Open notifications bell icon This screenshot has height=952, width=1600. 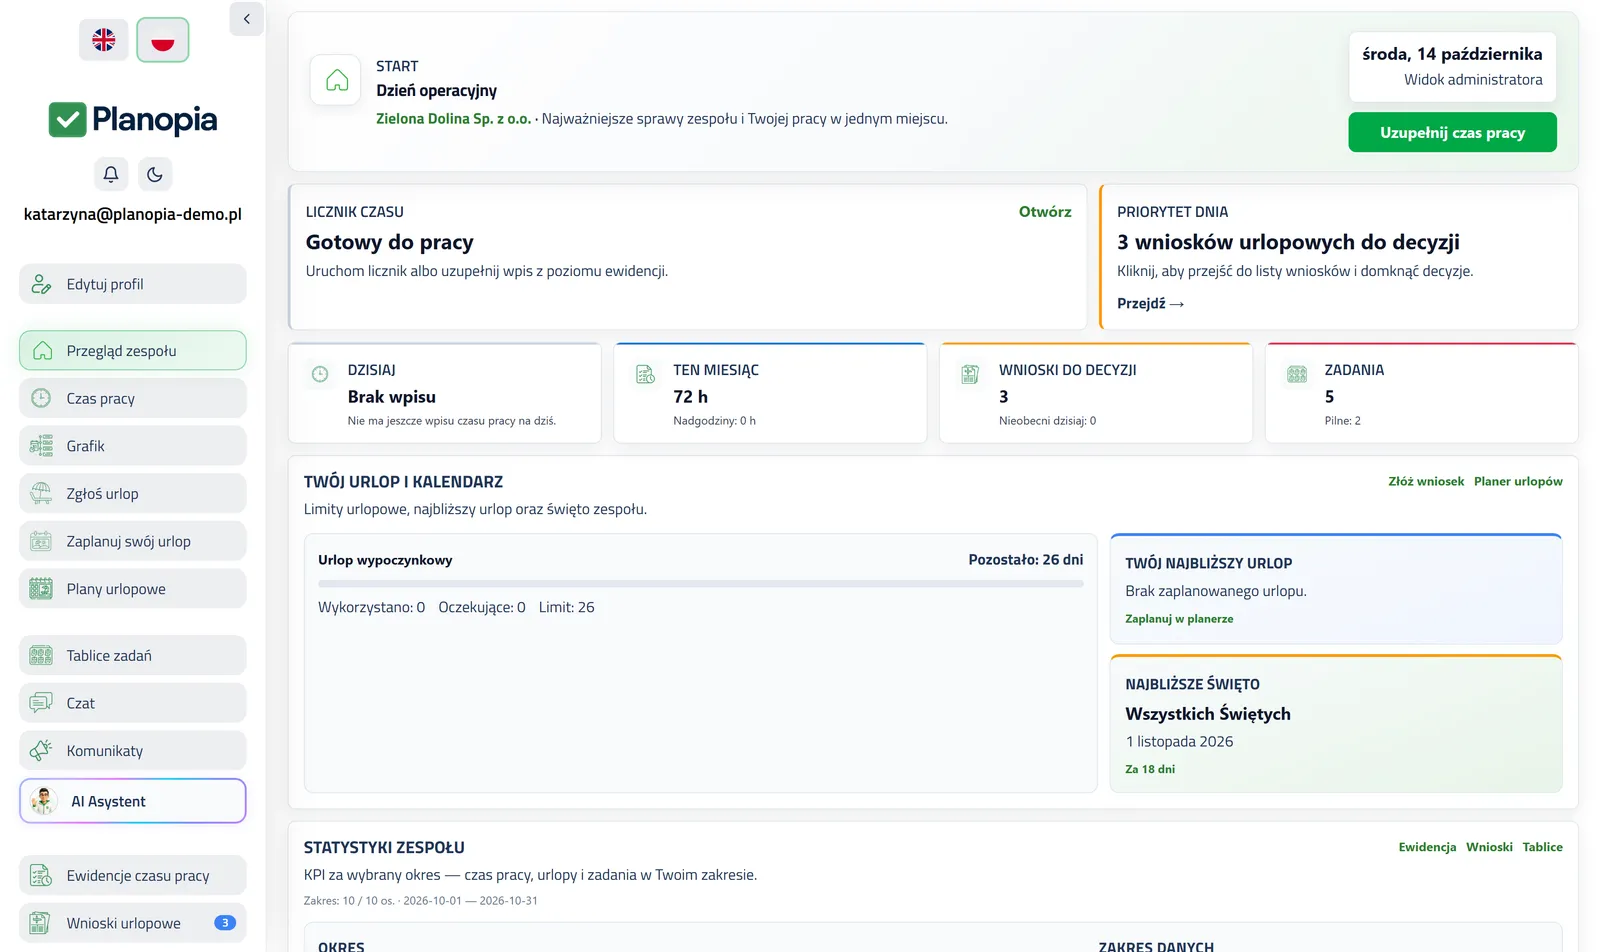(111, 174)
